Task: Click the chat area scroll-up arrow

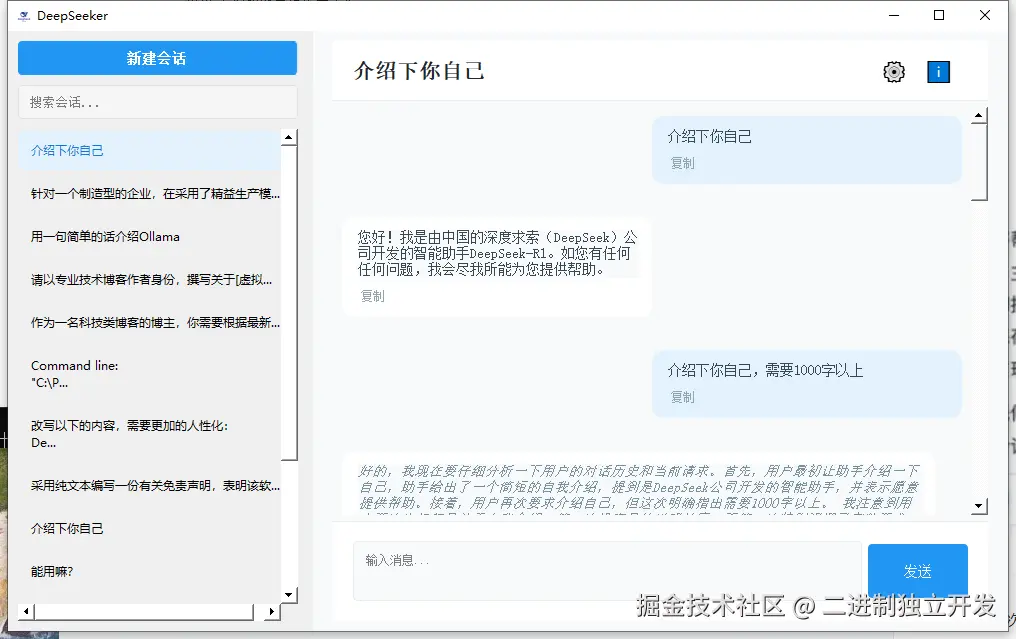Action: 979,115
